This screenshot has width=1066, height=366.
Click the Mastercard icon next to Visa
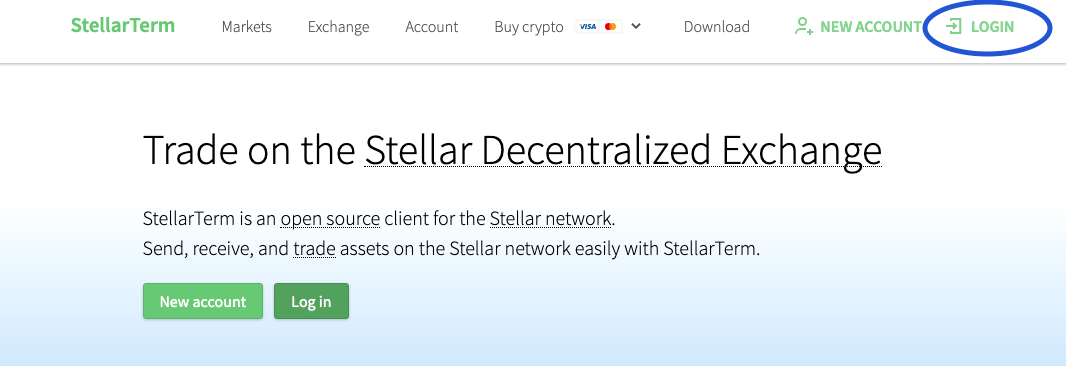(x=610, y=27)
